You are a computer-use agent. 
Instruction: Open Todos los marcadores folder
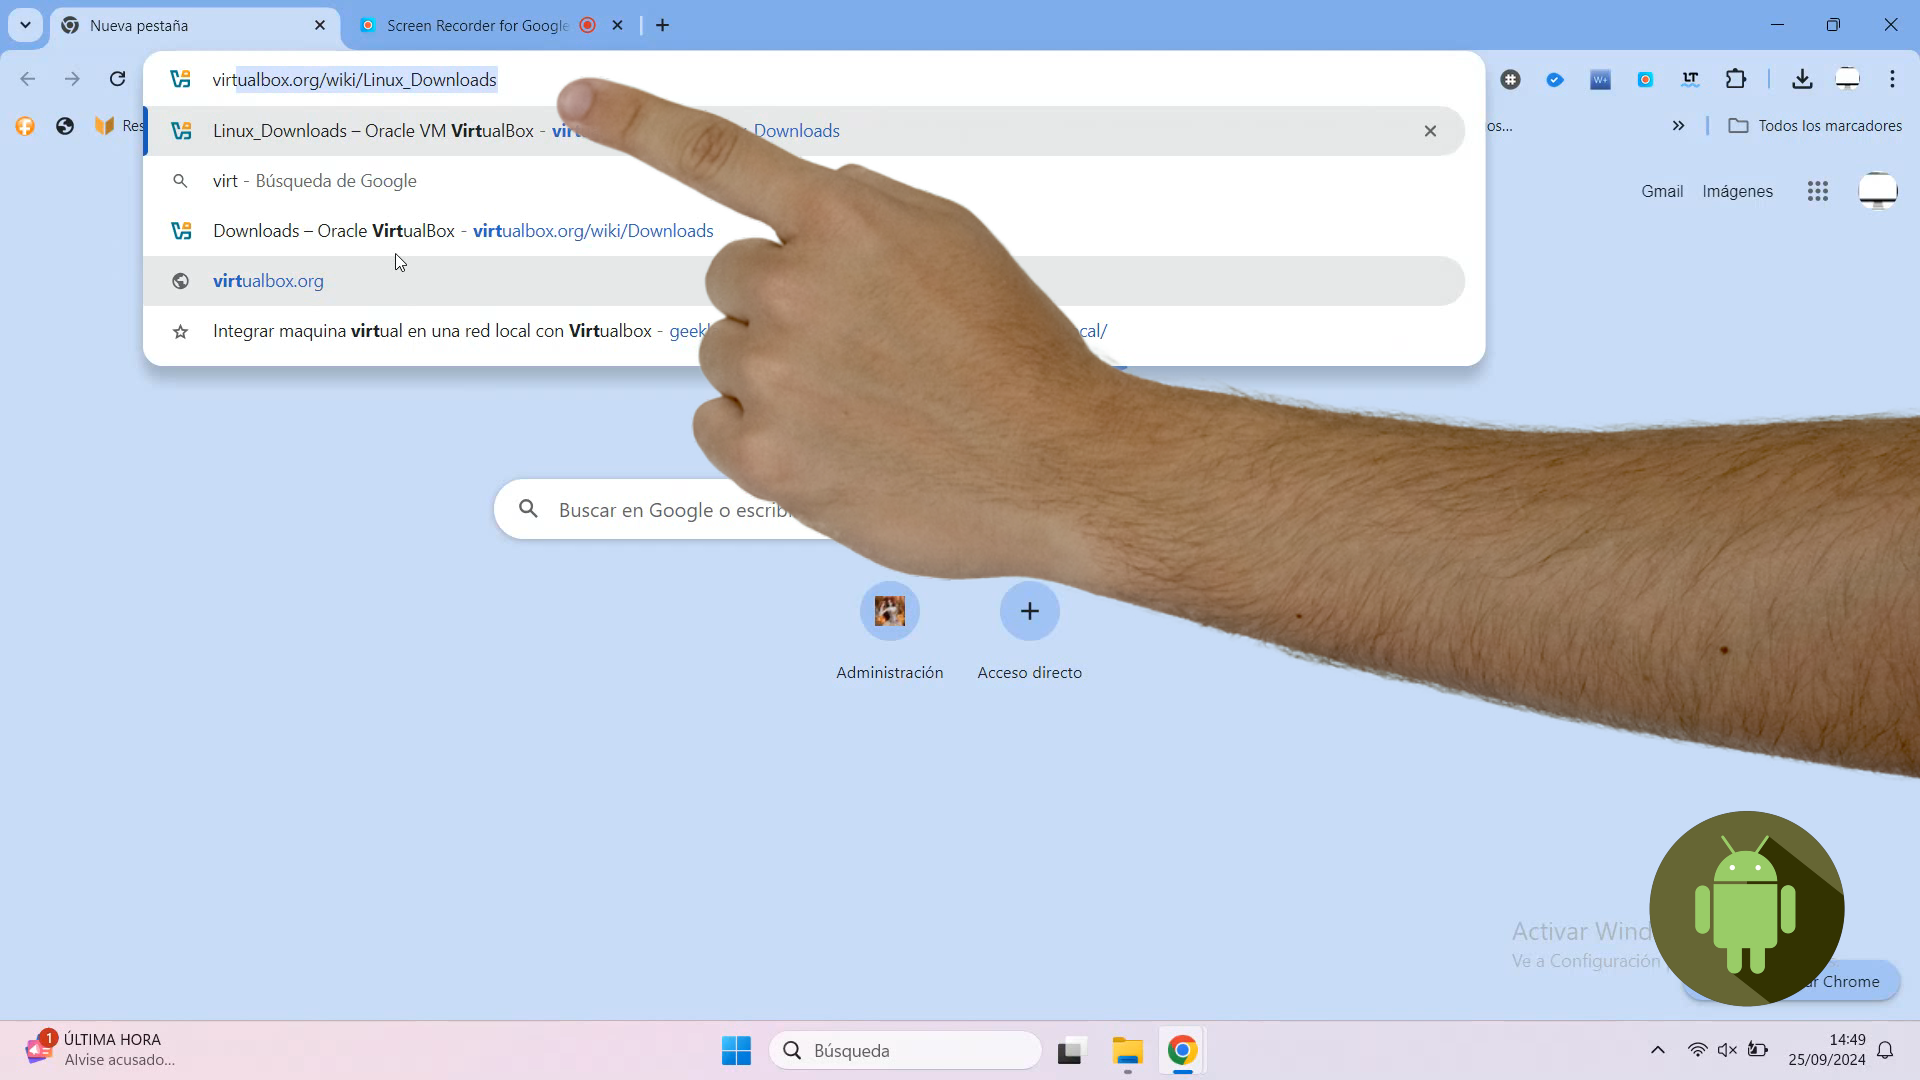pos(1815,126)
